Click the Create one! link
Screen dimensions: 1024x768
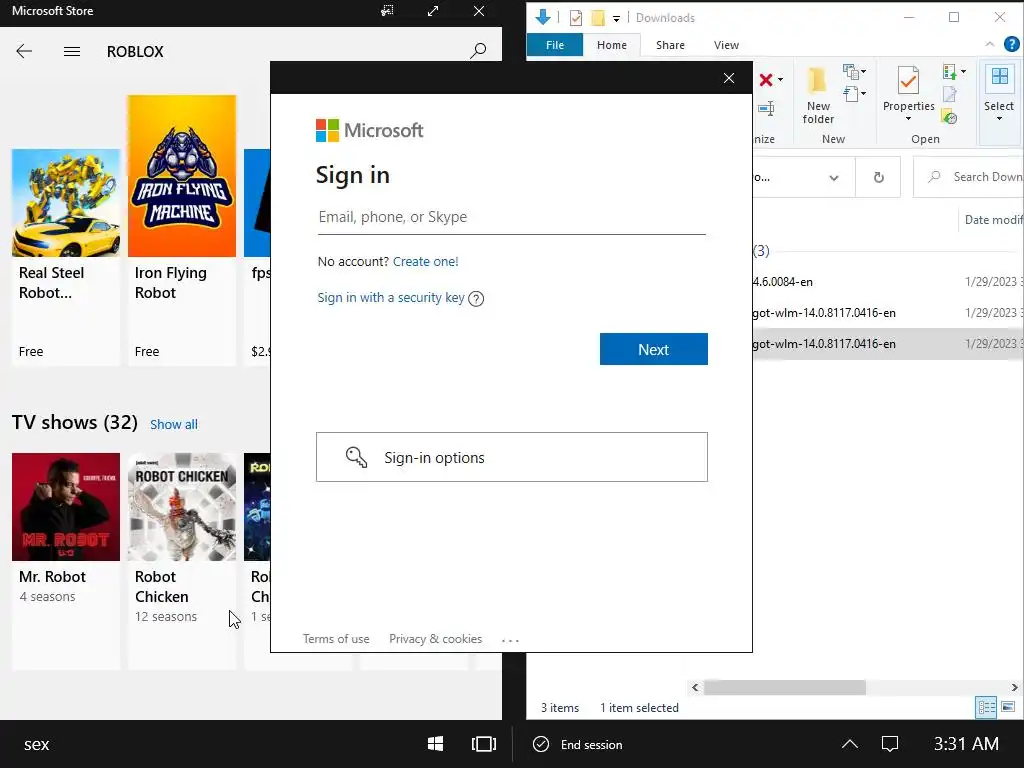426,262
